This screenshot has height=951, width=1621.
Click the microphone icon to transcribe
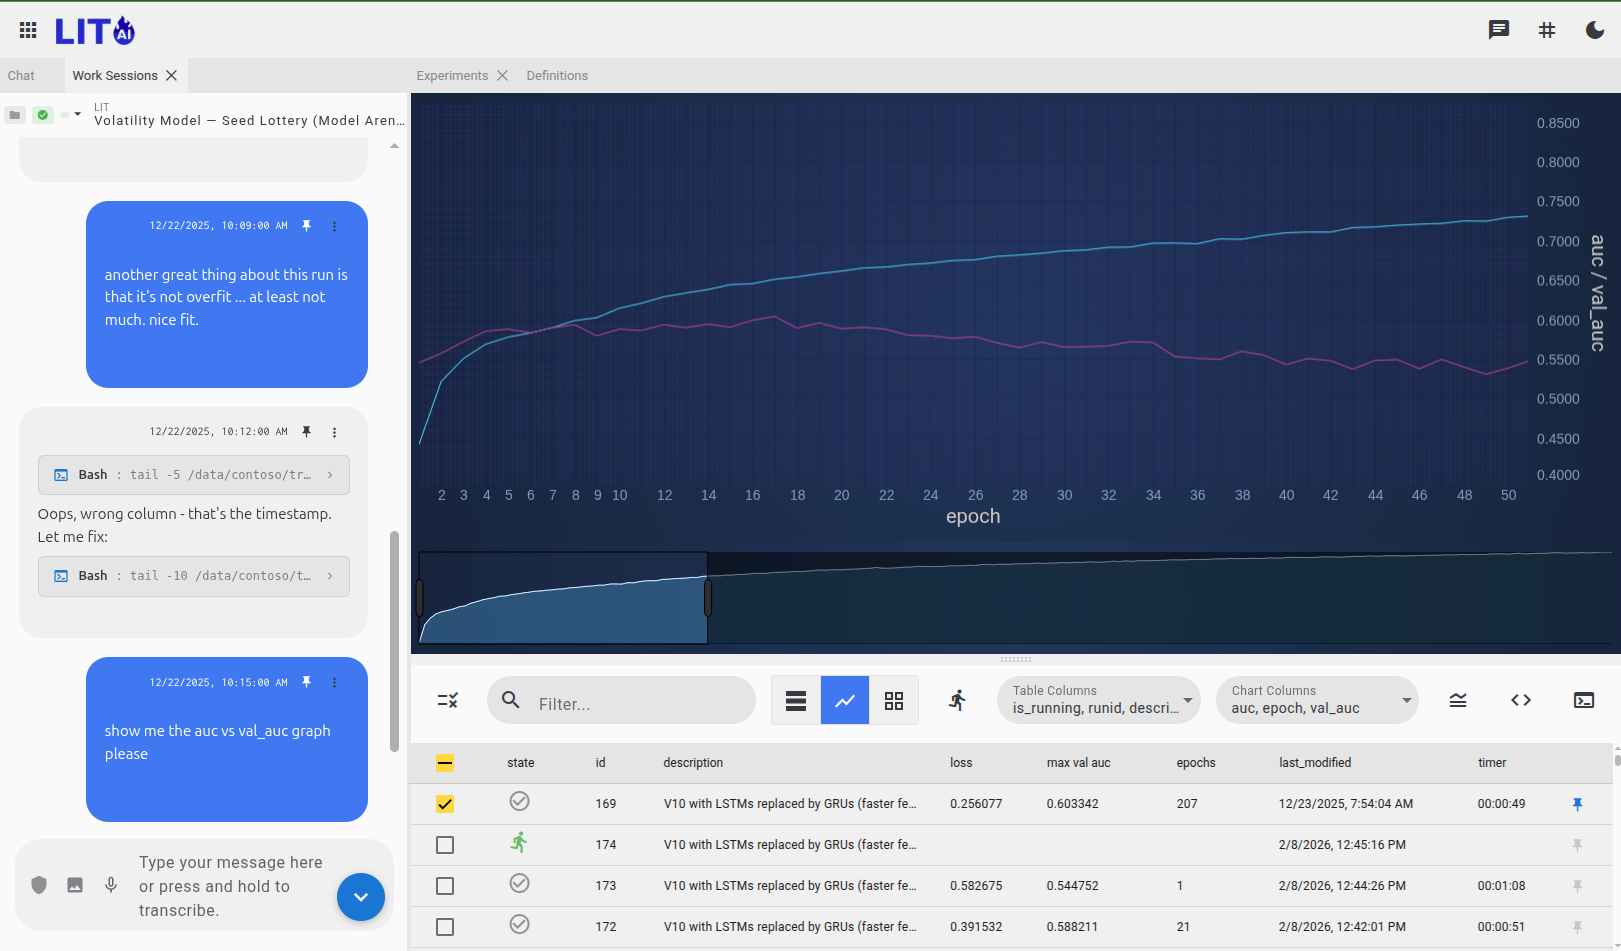[111, 885]
